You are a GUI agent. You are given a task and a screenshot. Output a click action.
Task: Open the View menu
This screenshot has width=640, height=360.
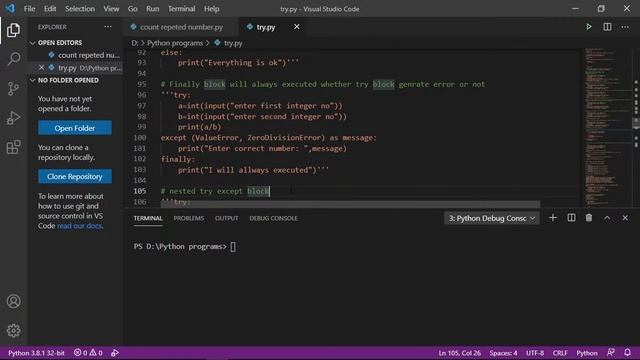(x=111, y=9)
